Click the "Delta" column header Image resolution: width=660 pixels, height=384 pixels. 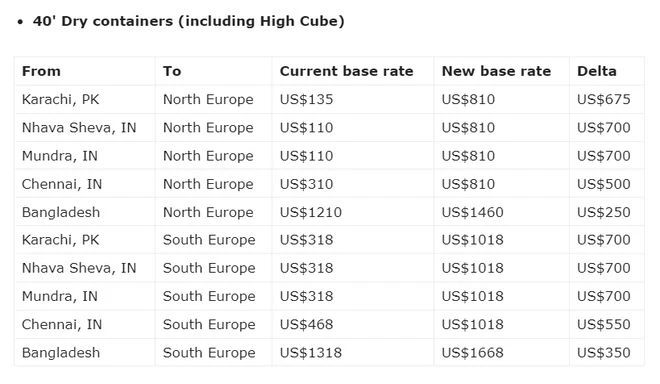pos(597,71)
